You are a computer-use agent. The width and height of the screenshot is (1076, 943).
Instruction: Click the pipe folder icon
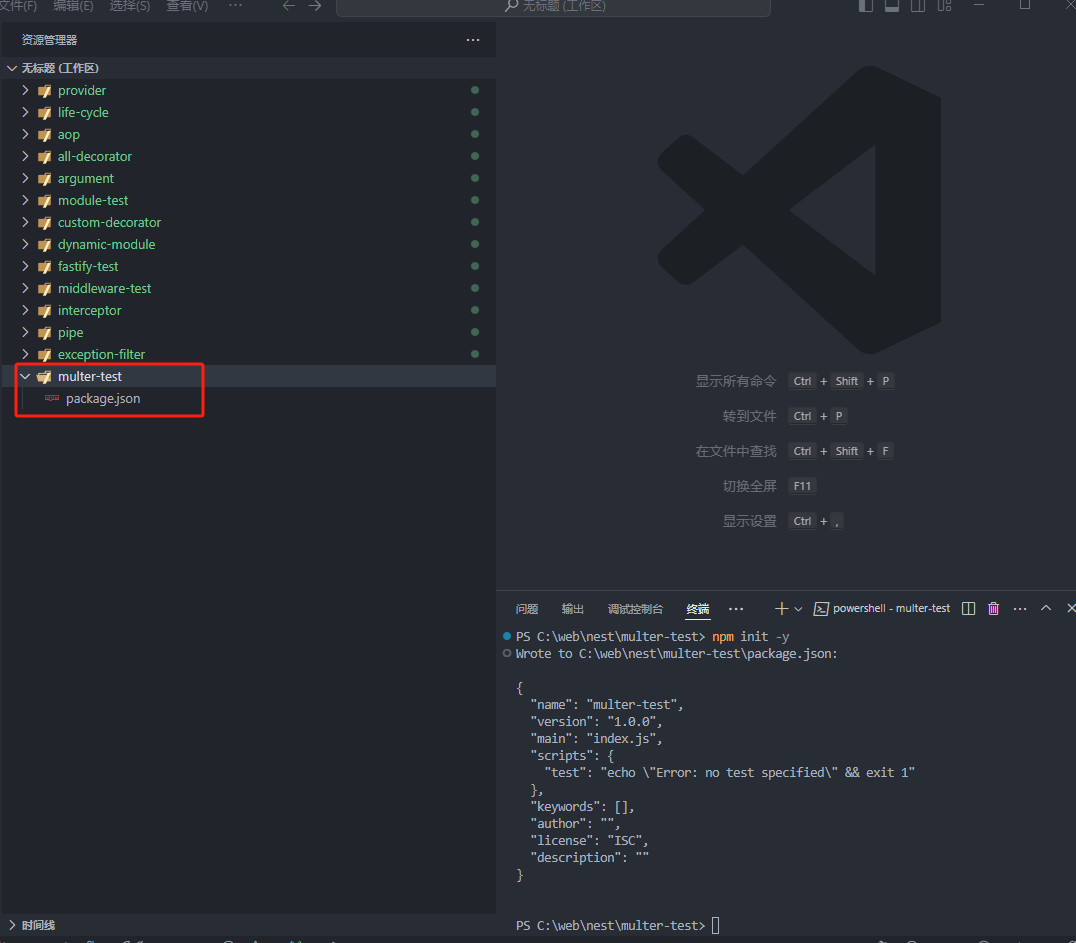point(45,333)
